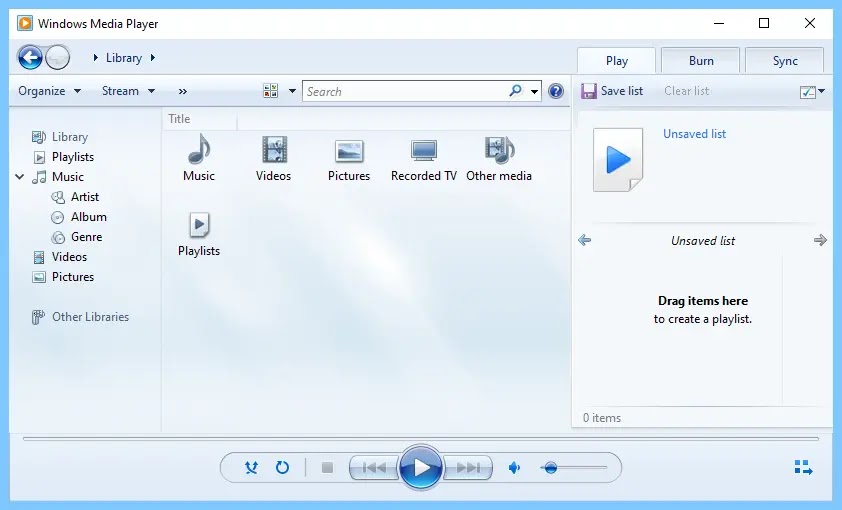Switch to the Sync tab
Image resolution: width=842 pixels, height=510 pixels.
(785, 61)
